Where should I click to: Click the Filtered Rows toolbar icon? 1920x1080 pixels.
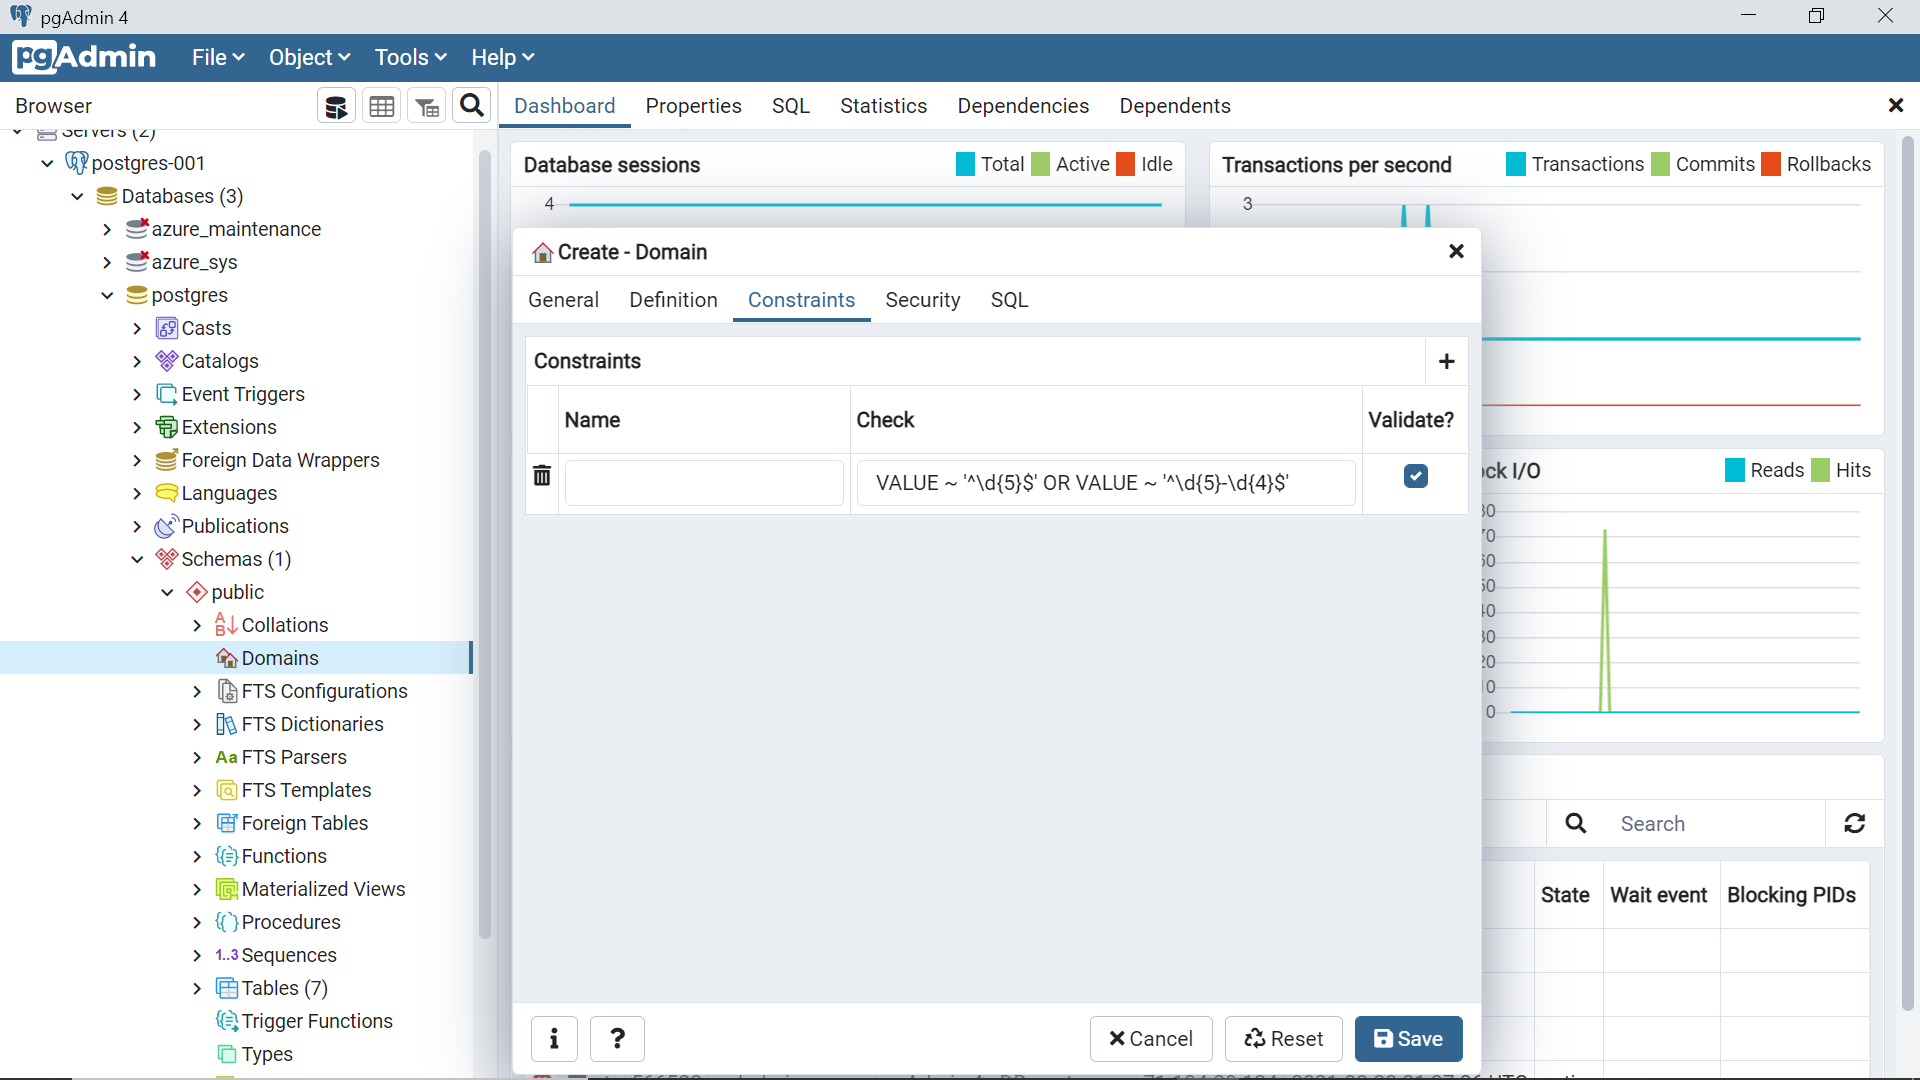point(427,106)
